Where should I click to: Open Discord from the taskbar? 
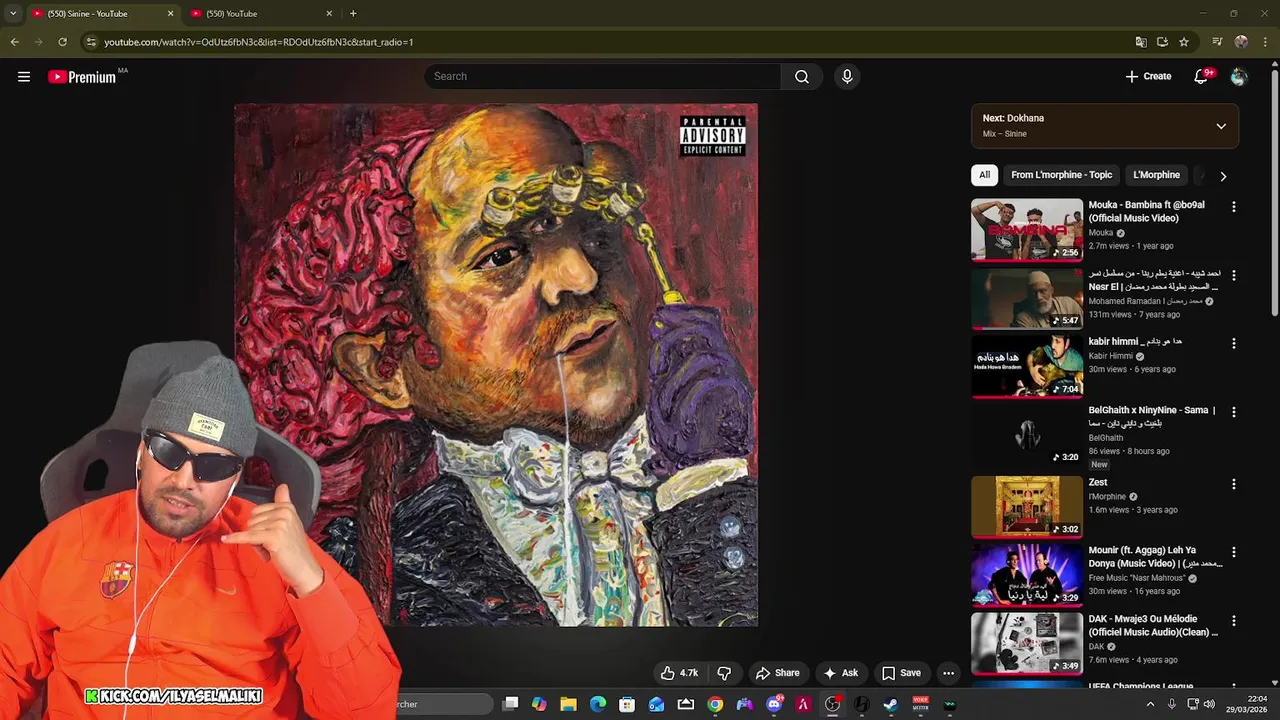click(x=774, y=704)
